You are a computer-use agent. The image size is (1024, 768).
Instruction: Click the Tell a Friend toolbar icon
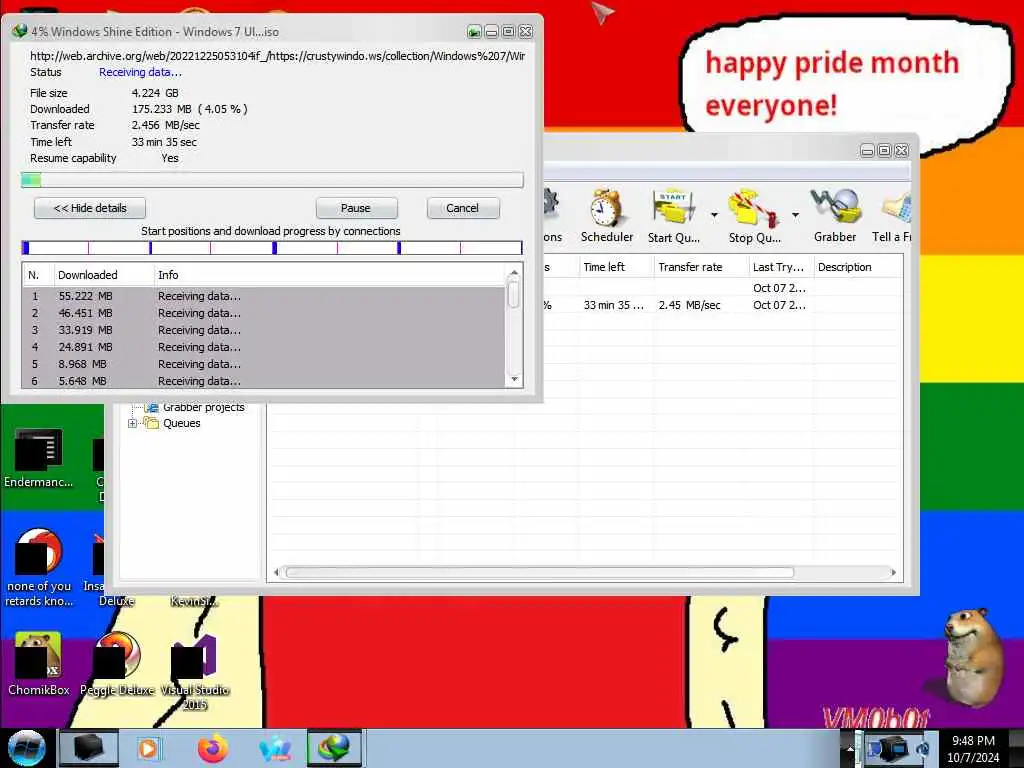coord(892,216)
